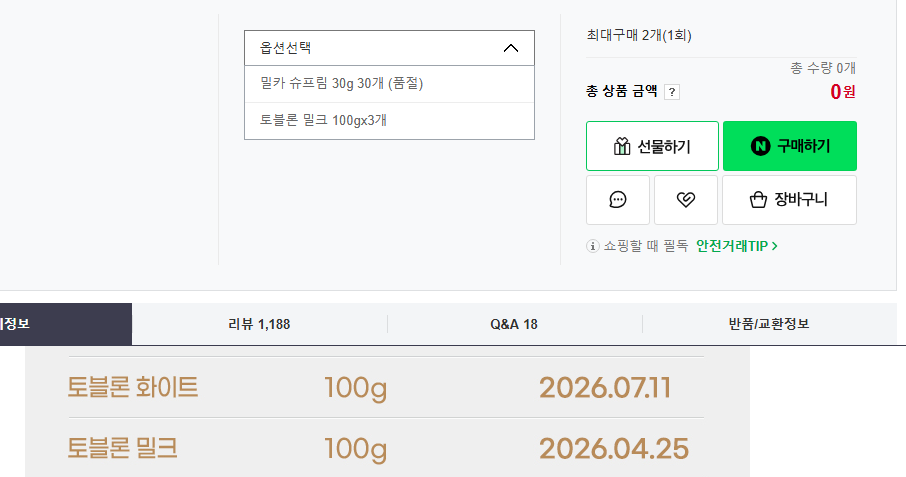Click the question mark beside 총 상품 금액
Viewport: 906px width, 477px height.
tap(672, 92)
